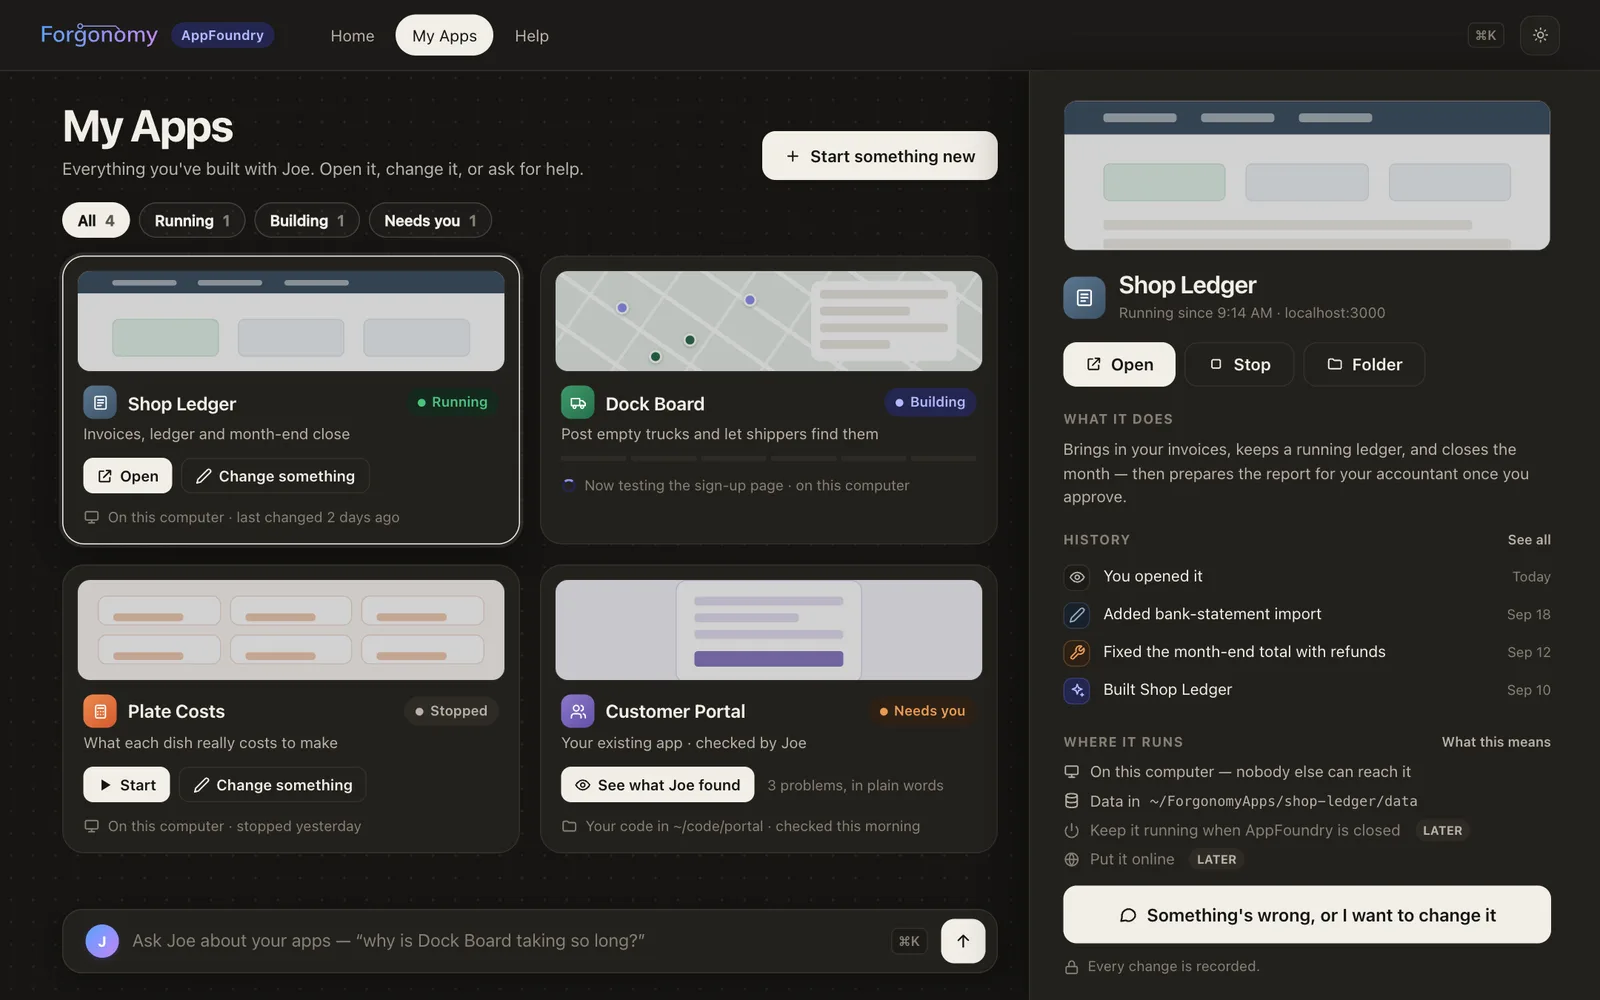Click Something's wrong, or I want to change it
This screenshot has height=1000, width=1600.
(1307, 915)
